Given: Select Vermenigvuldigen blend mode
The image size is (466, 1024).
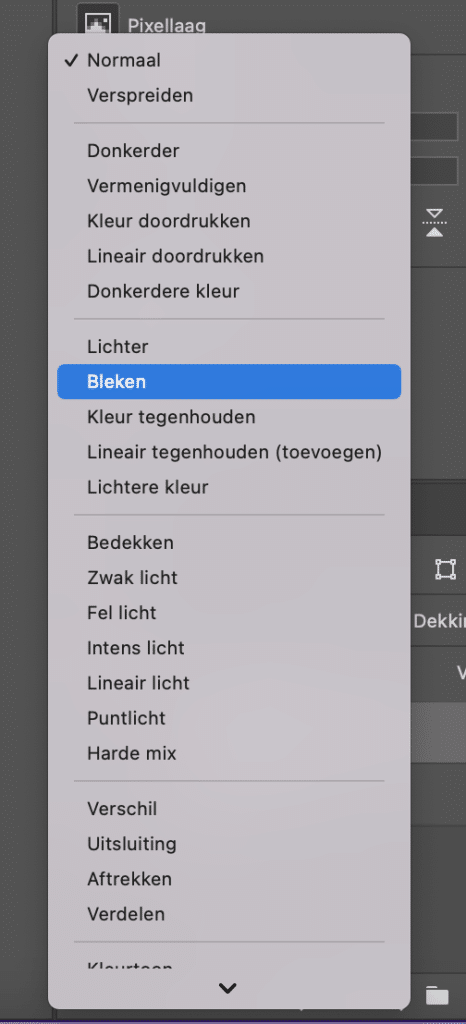Looking at the screenshot, I should (x=229, y=186).
